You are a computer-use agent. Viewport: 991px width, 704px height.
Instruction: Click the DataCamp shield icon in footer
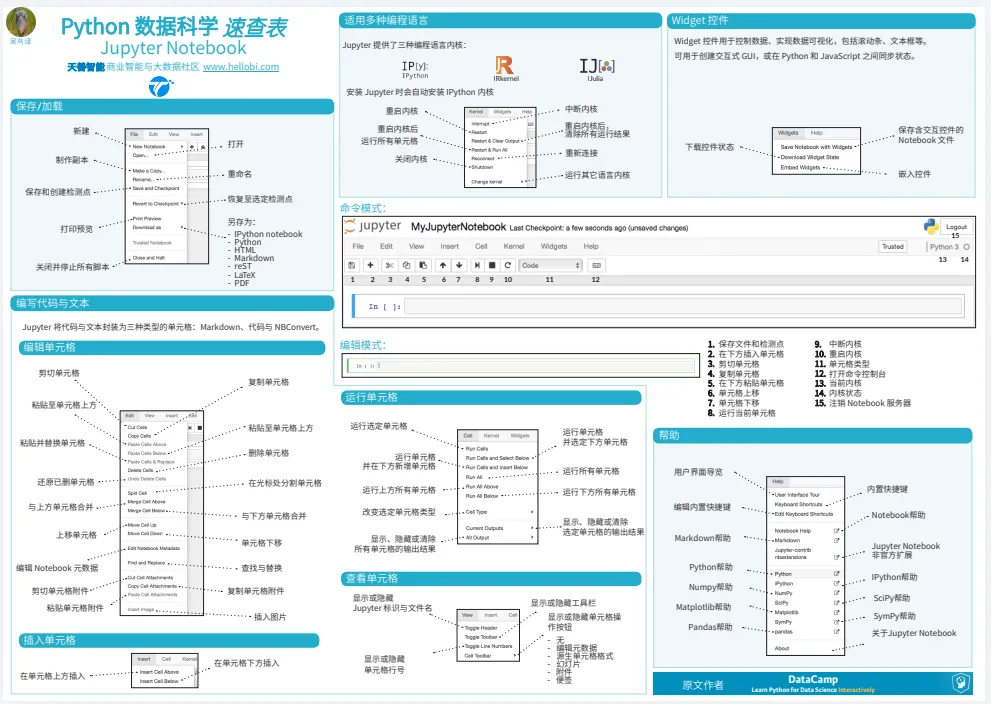tap(961, 683)
